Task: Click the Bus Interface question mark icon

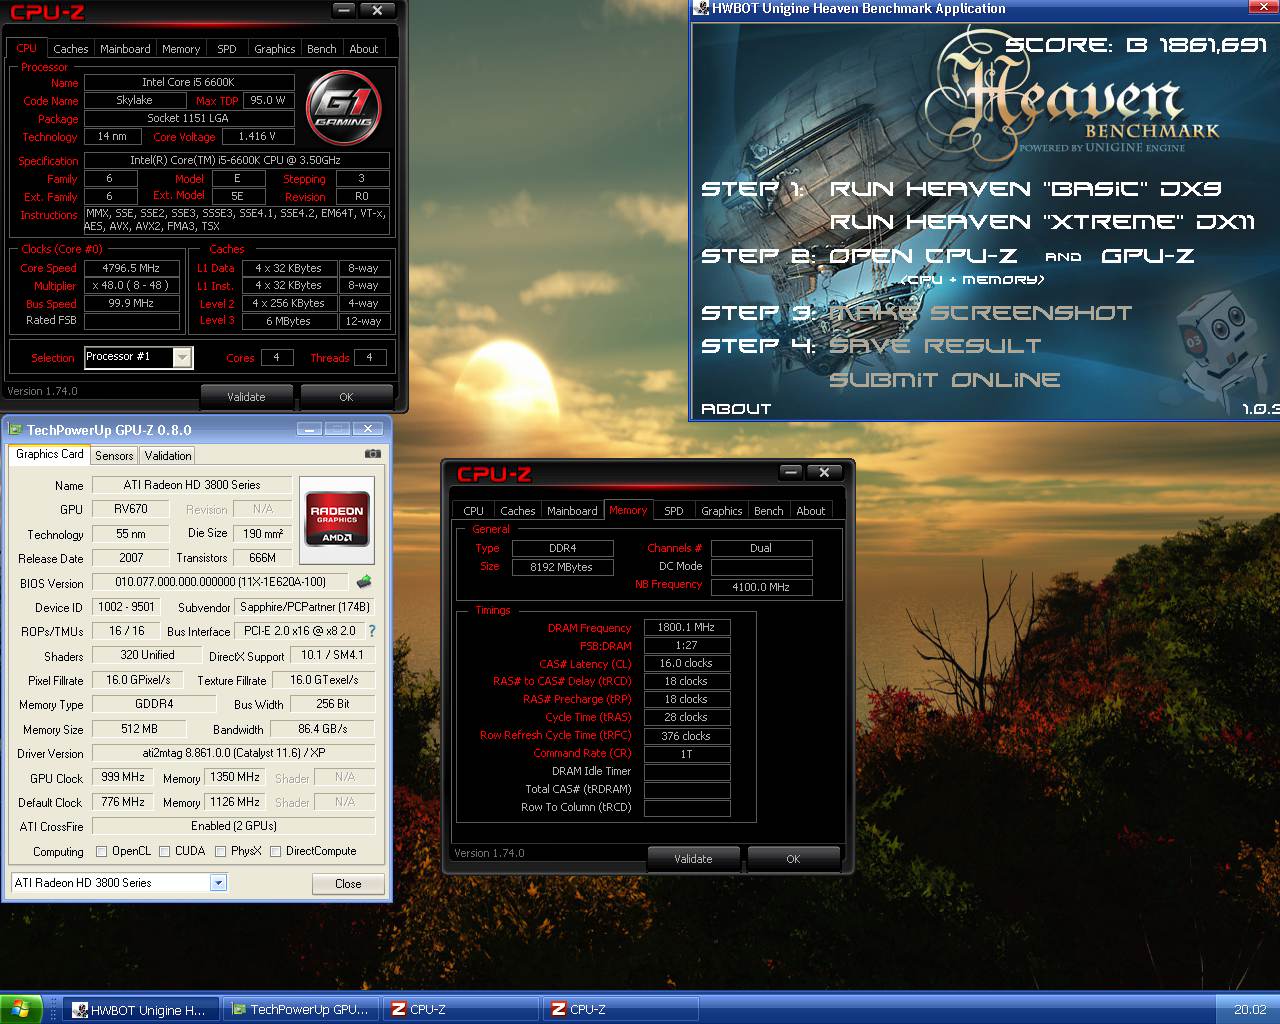Action: coord(372,631)
